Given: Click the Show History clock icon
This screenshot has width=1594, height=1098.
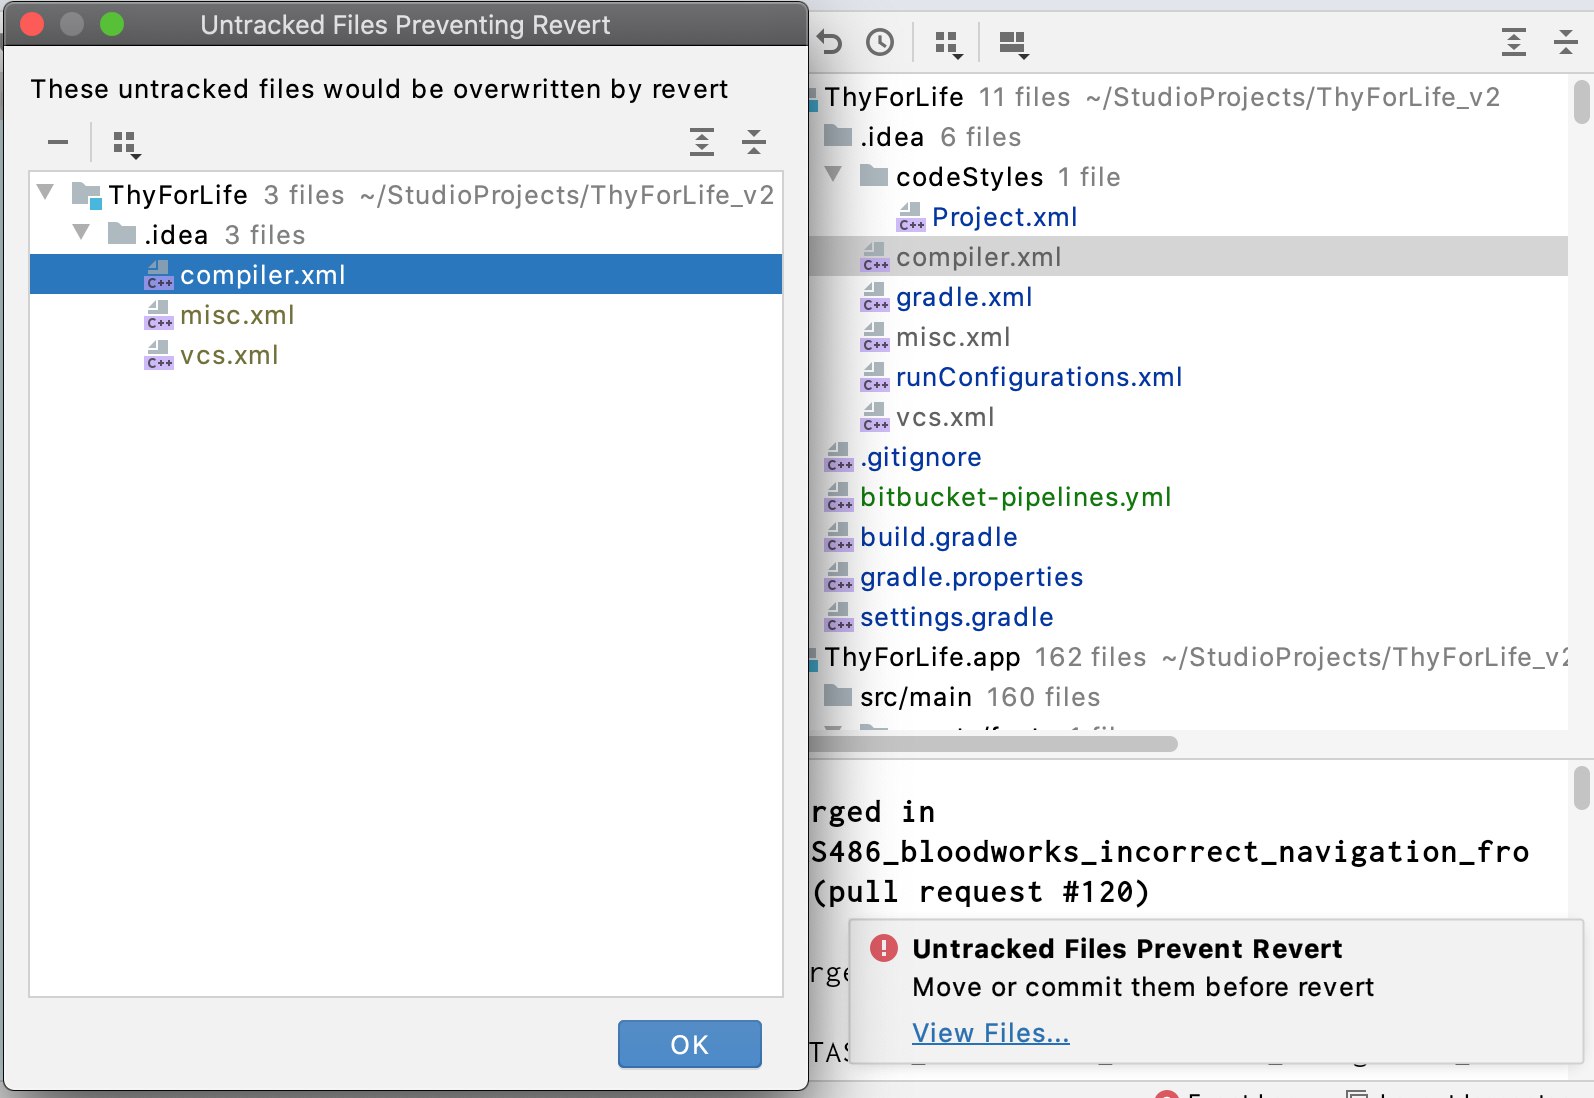Looking at the screenshot, I should coord(880,43).
